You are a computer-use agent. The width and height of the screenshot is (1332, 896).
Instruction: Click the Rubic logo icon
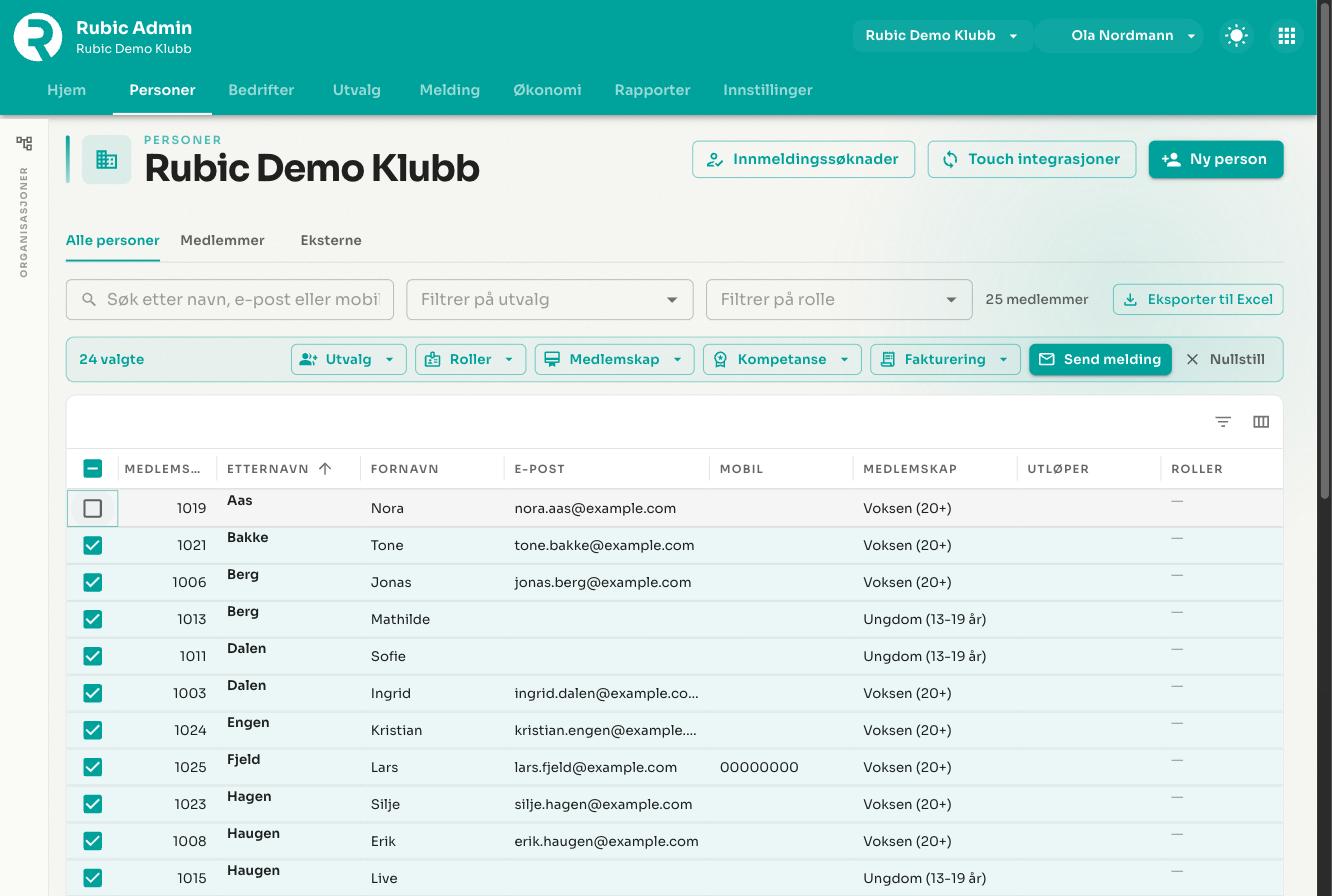(38, 37)
